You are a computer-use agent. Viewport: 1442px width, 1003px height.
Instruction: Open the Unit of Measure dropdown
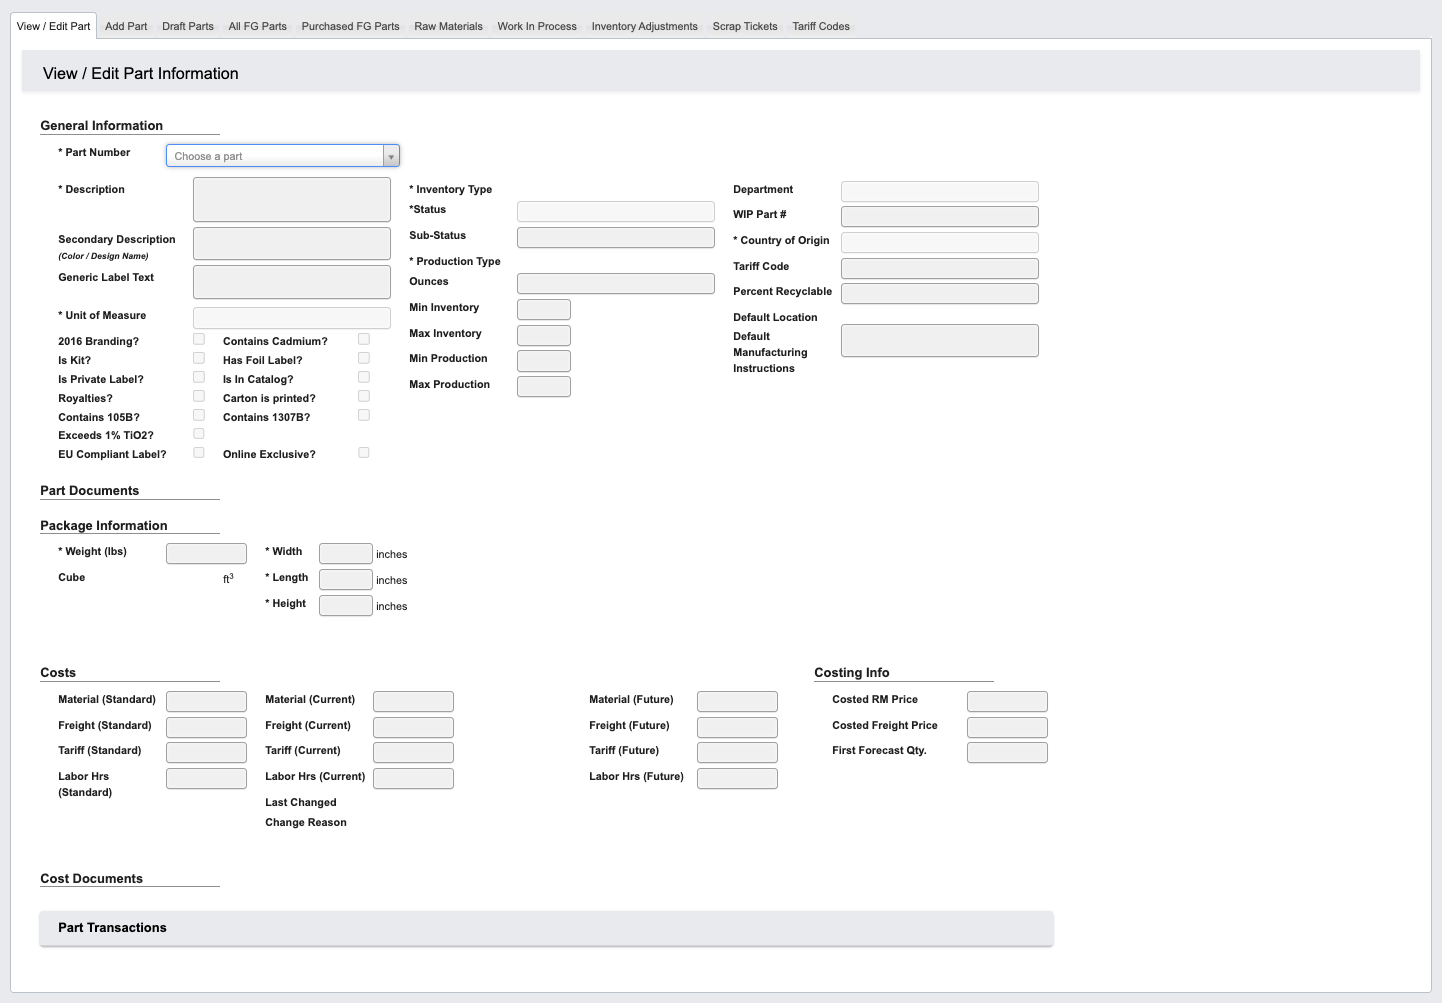tap(292, 319)
